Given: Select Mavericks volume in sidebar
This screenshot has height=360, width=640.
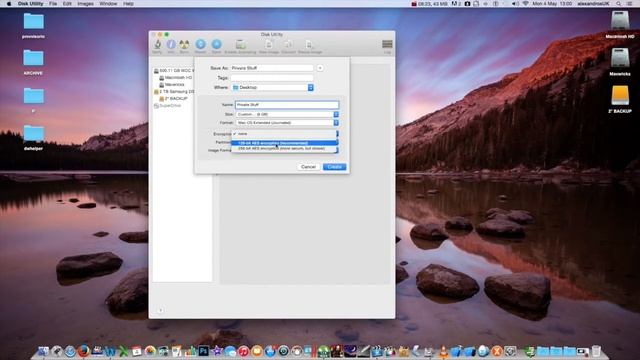Looking at the screenshot, I should point(172,84).
